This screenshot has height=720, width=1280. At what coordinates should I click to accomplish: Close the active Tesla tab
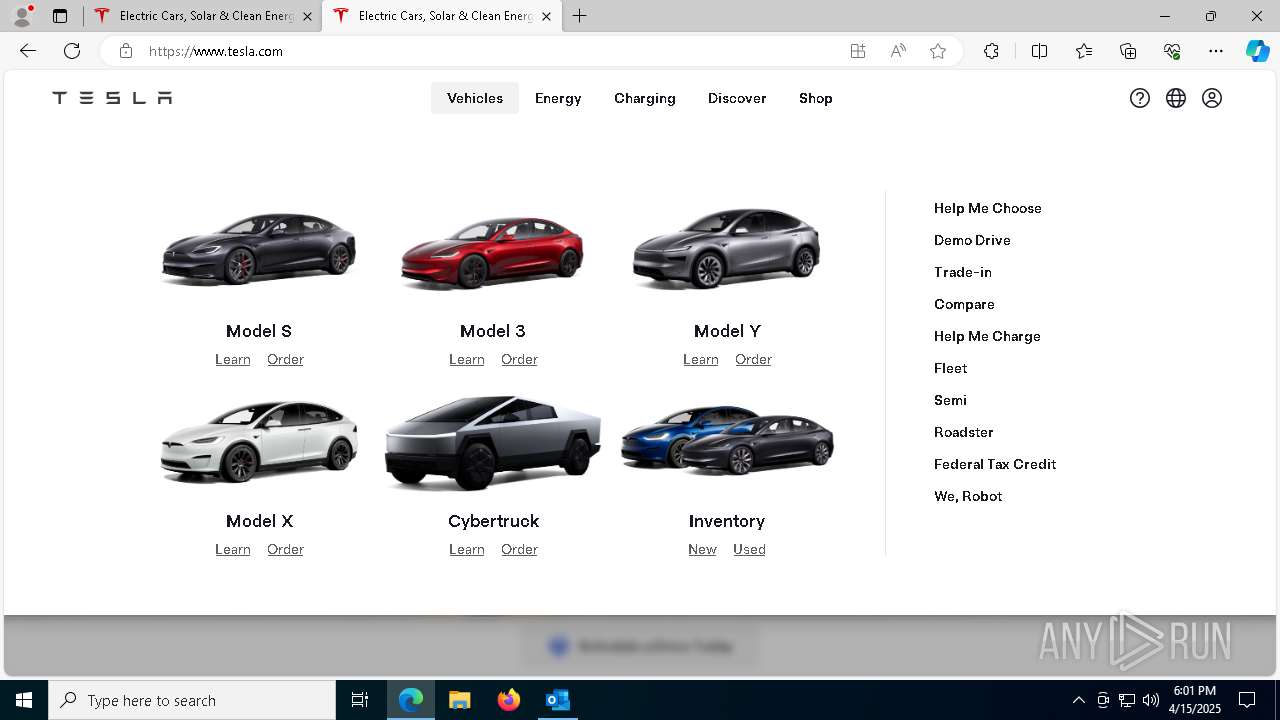546,16
